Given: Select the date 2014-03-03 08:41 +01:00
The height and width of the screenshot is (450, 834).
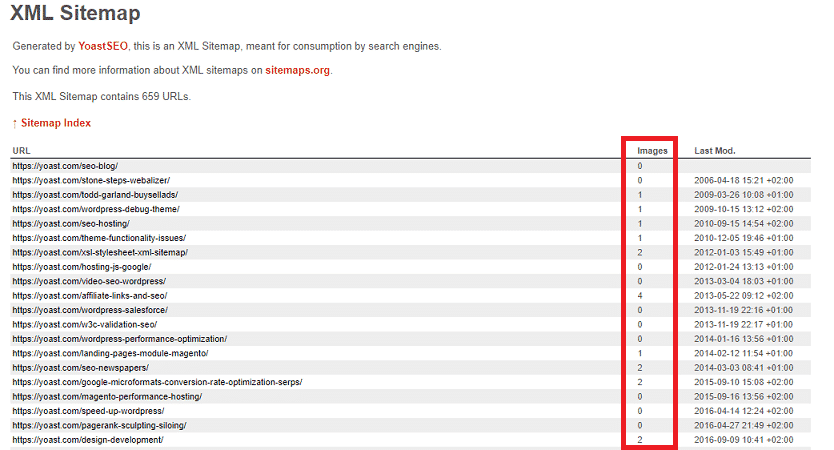Looking at the screenshot, I should [x=744, y=368].
